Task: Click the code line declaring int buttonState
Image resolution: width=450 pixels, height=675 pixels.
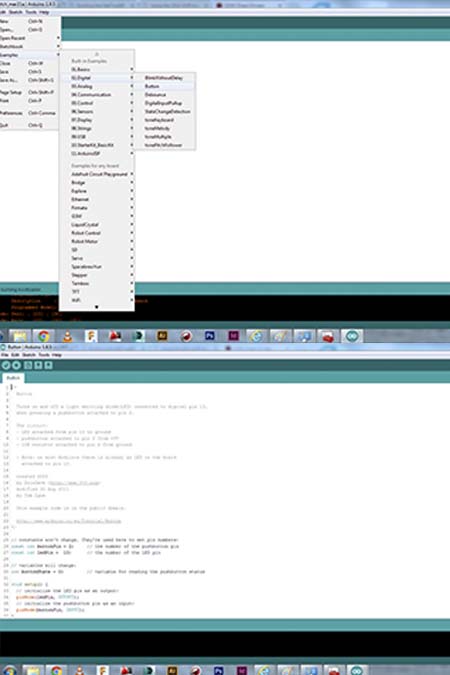Action: click(108, 572)
